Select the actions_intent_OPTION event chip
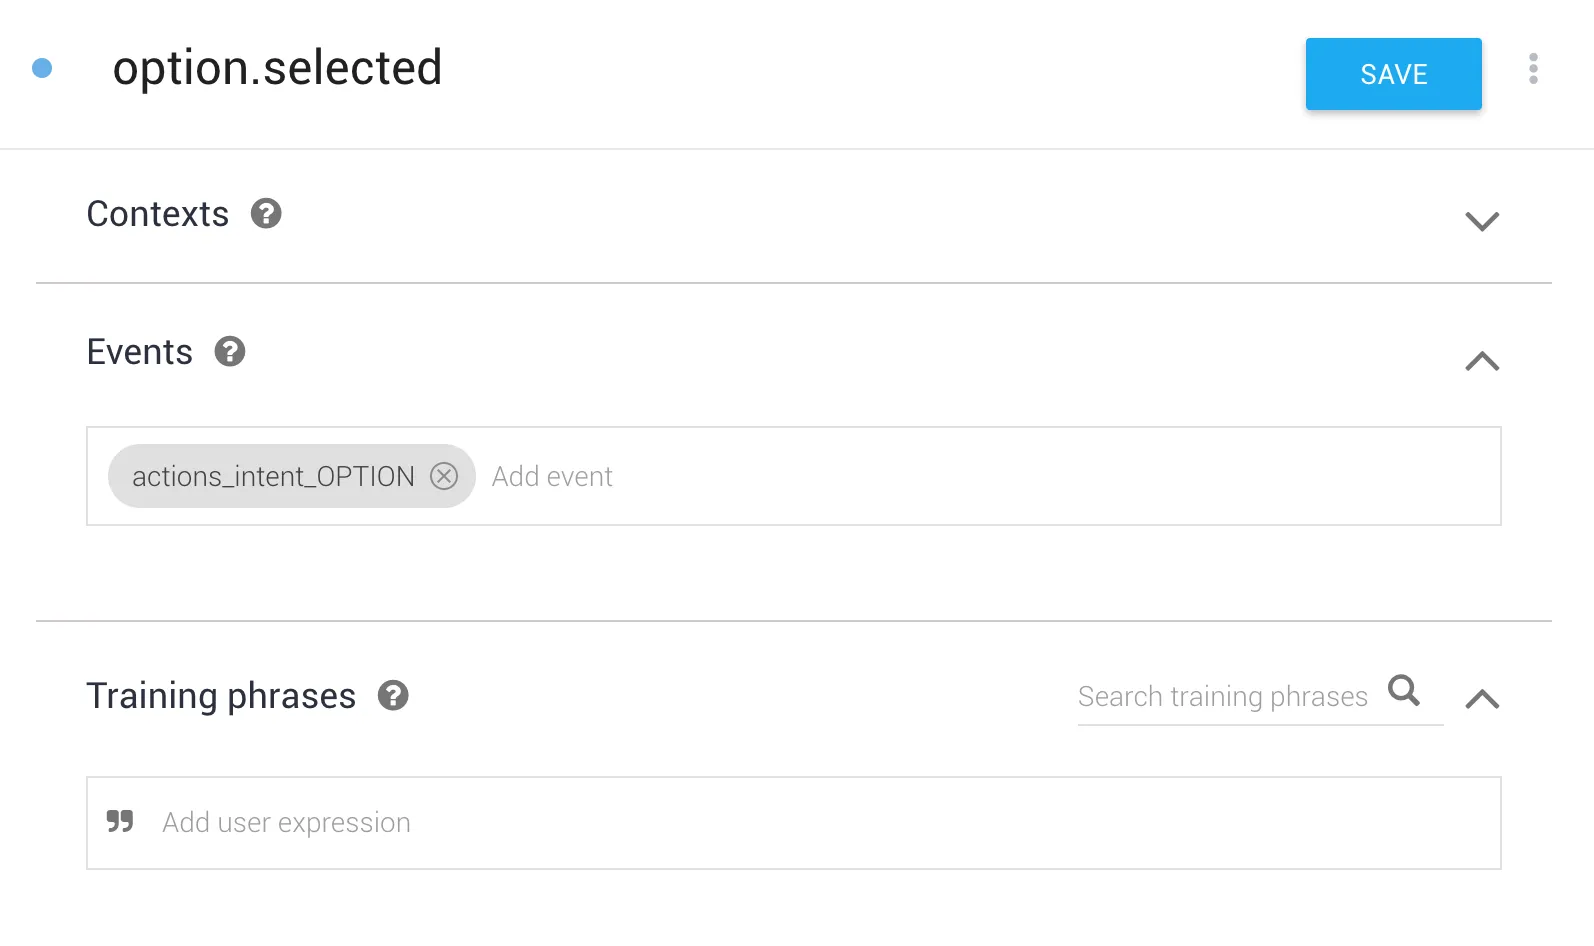 (272, 477)
